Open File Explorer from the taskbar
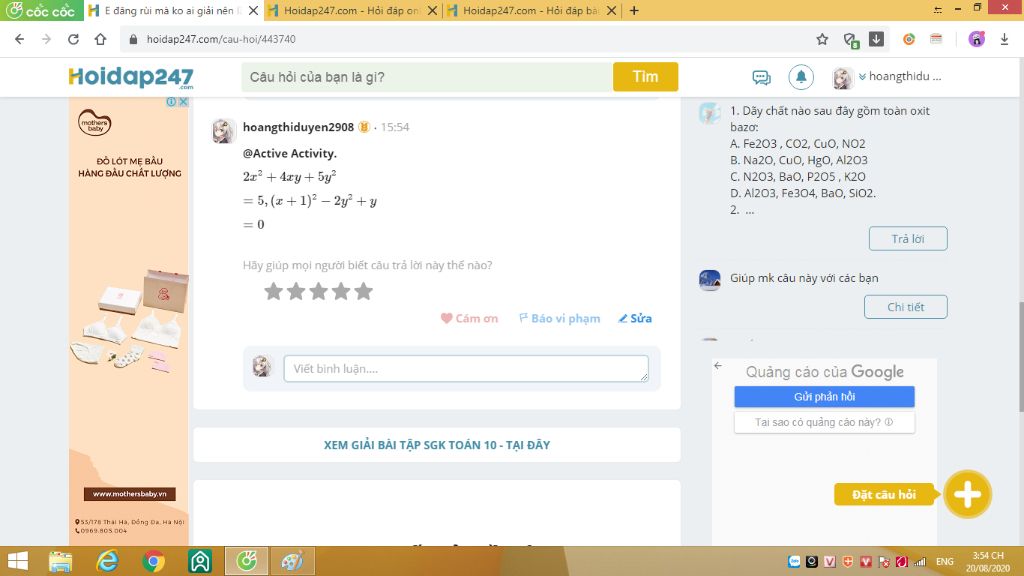This screenshot has height=576, width=1024. 60,561
